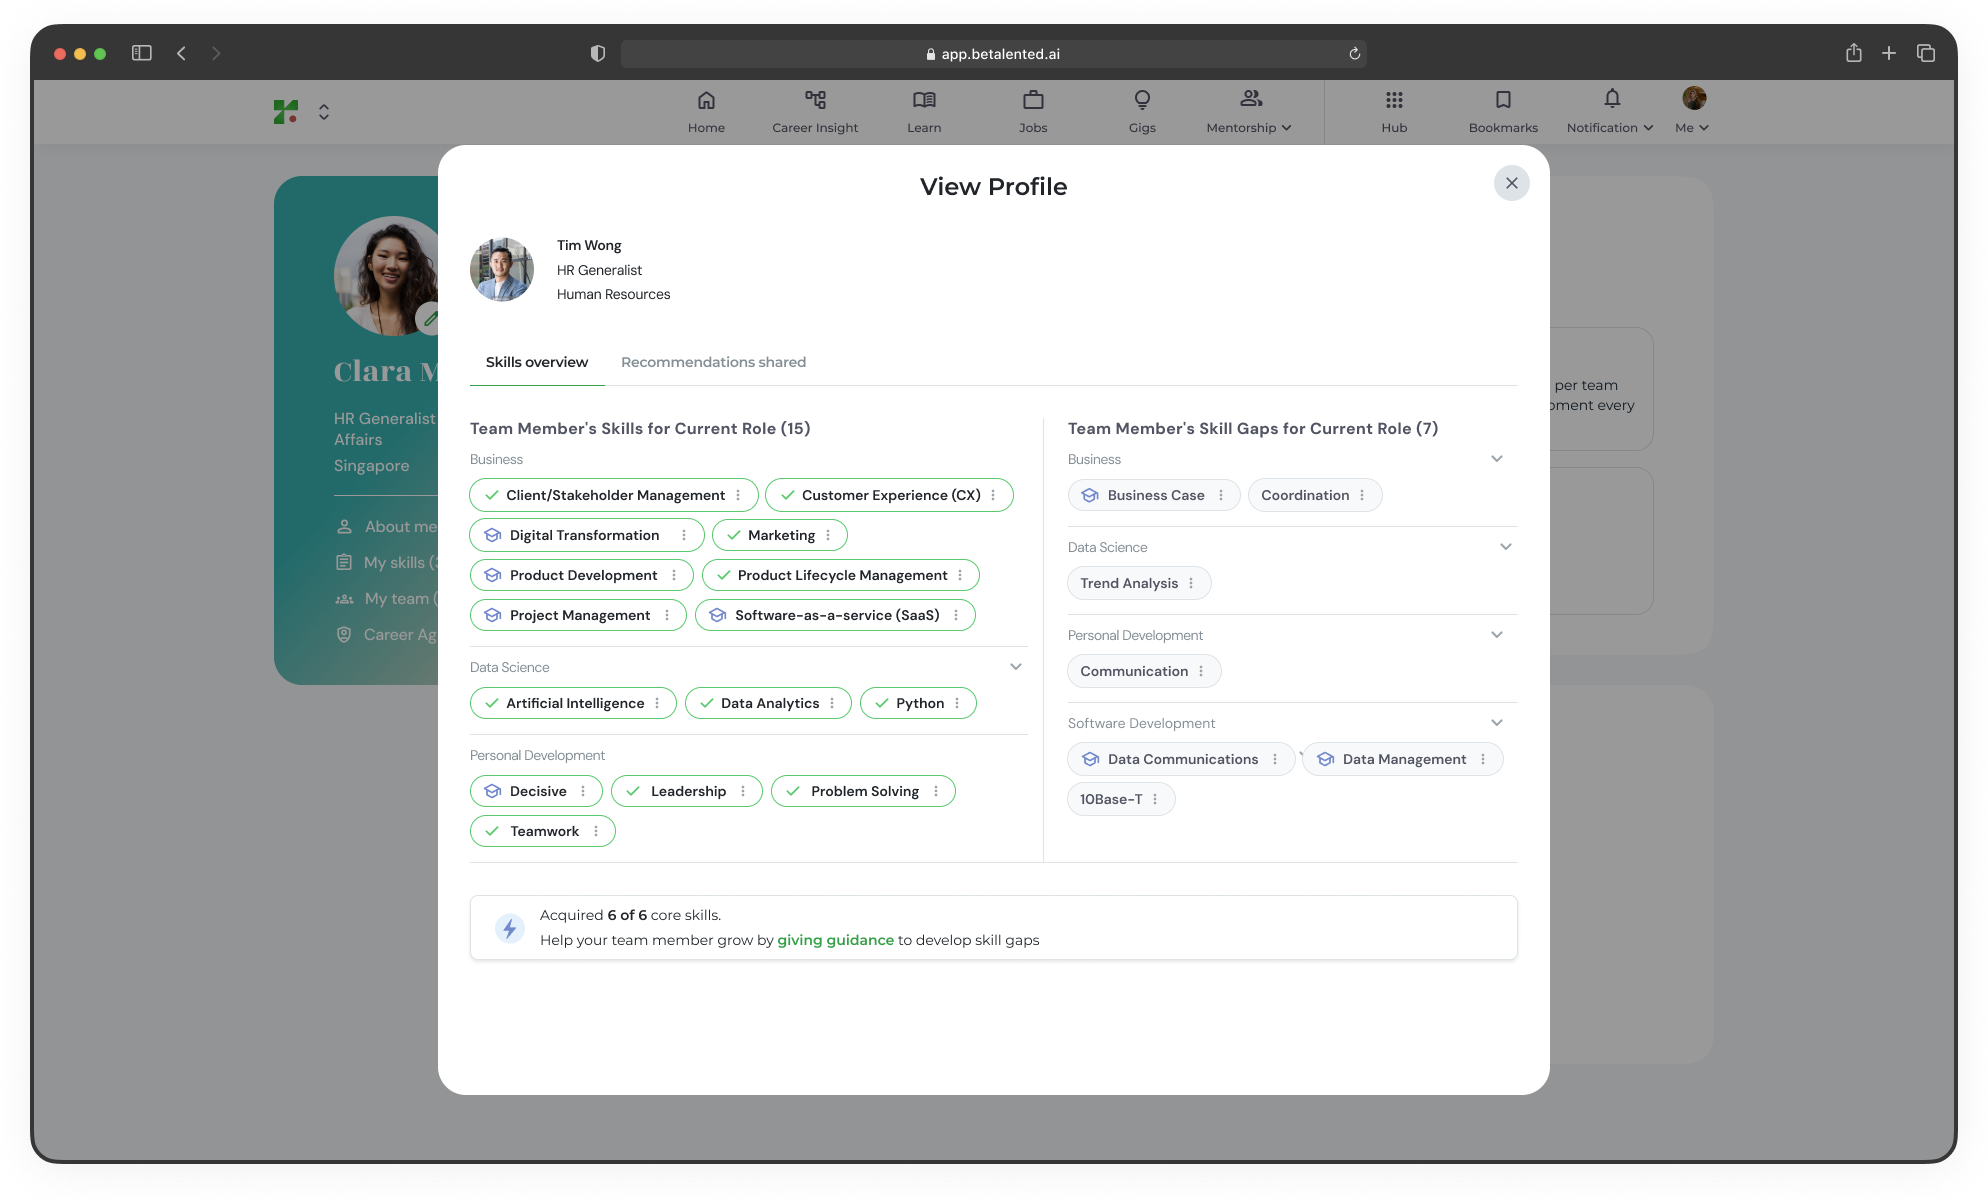Open options menu for Python skill
1988x1200 pixels.
coord(957,703)
